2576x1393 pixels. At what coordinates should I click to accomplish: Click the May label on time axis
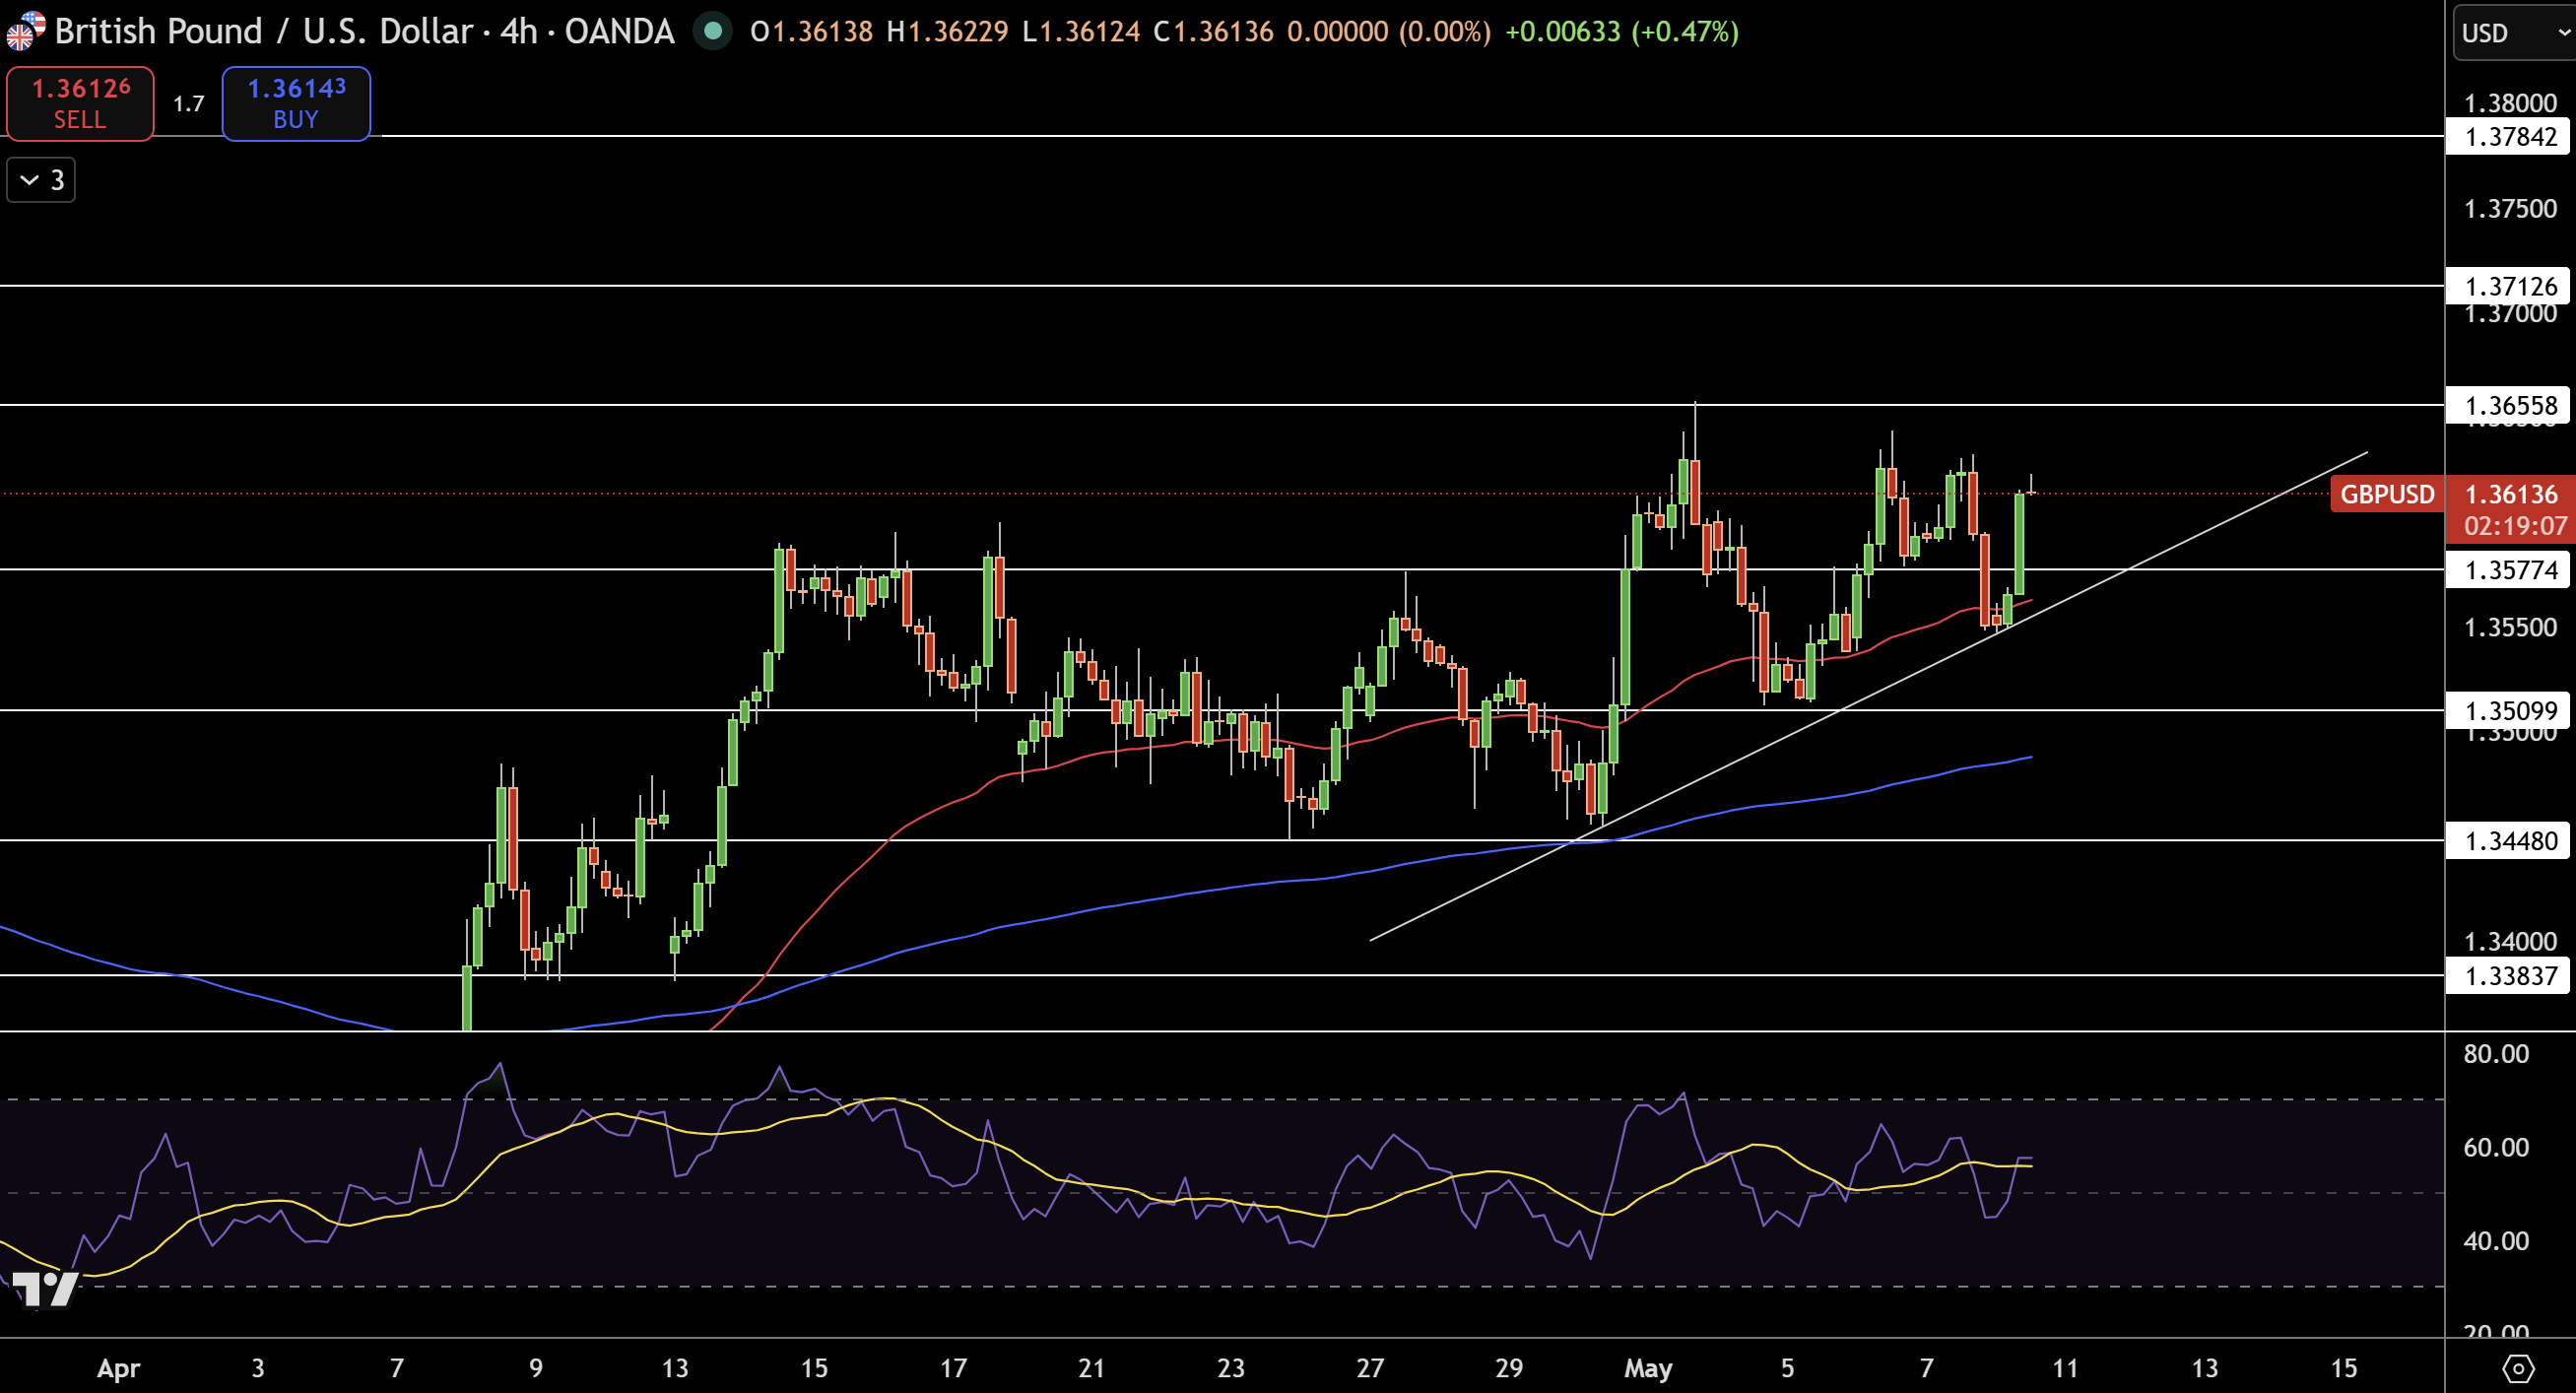pyautogui.click(x=1648, y=1368)
